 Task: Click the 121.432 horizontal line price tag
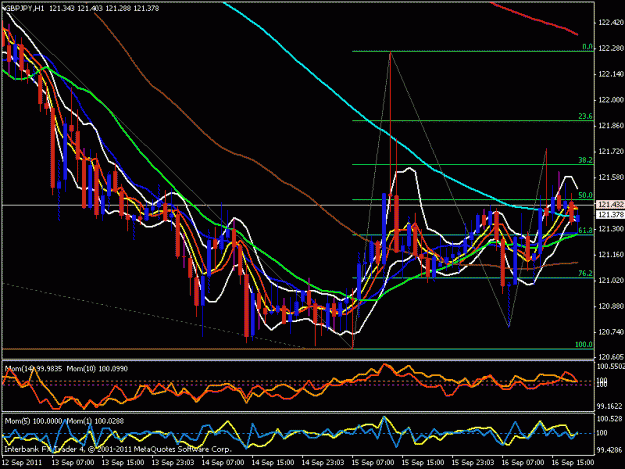pyautogui.click(x=610, y=204)
